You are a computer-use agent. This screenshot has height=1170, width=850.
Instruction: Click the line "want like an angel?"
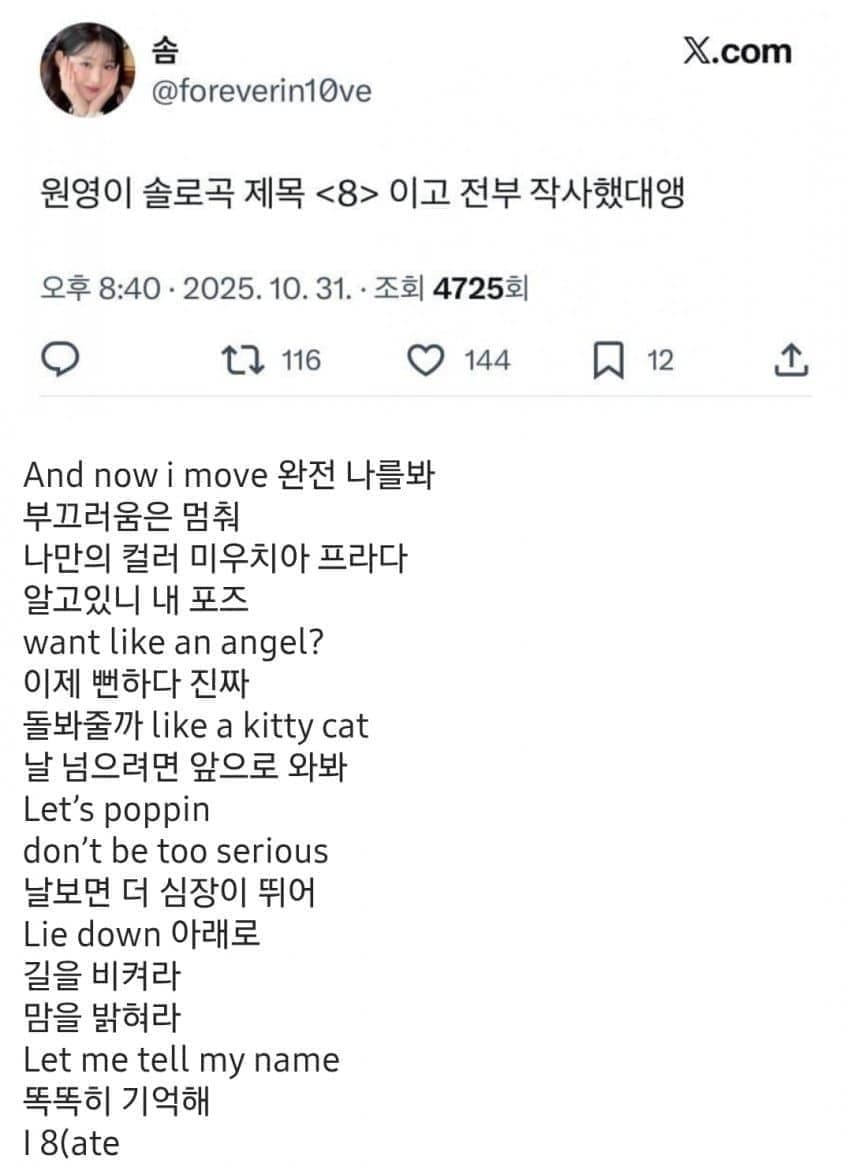(x=173, y=641)
